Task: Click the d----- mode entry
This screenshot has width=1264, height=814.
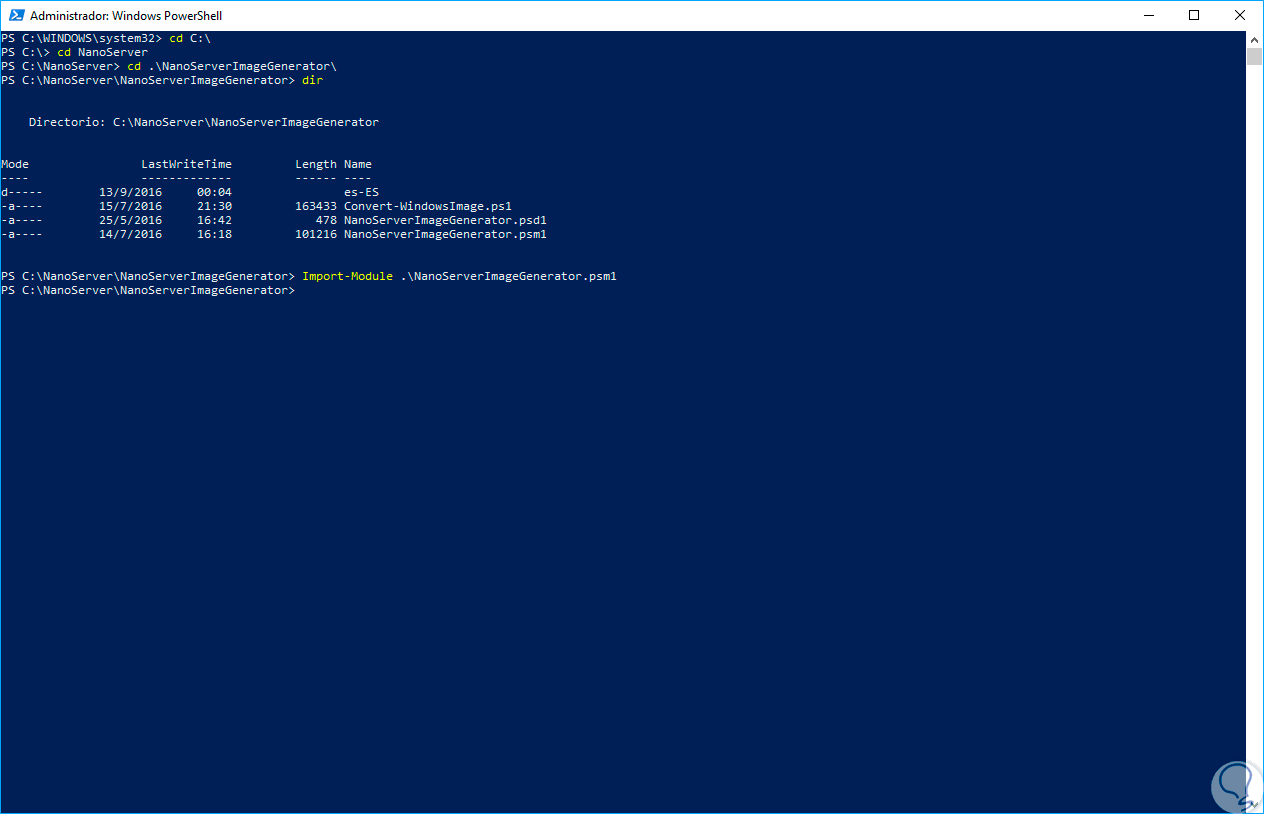Action: pyautogui.click(x=22, y=192)
